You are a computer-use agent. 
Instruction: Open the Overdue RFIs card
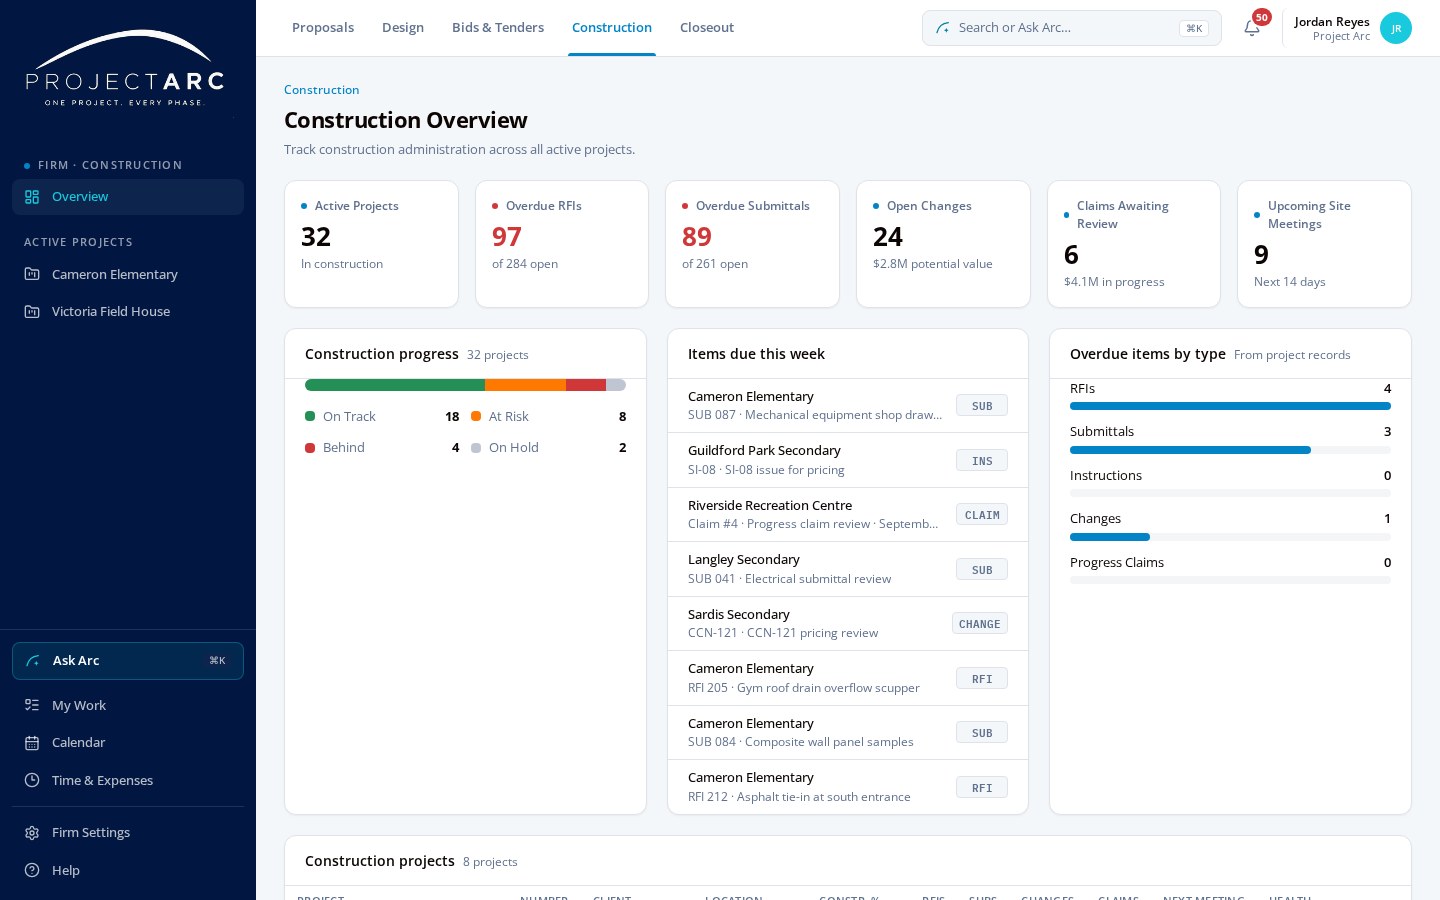pyautogui.click(x=562, y=244)
